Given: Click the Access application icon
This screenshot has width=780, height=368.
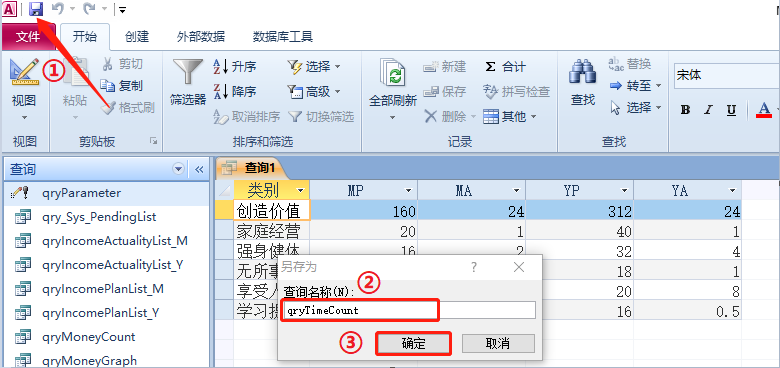Looking at the screenshot, I should coord(10,8).
